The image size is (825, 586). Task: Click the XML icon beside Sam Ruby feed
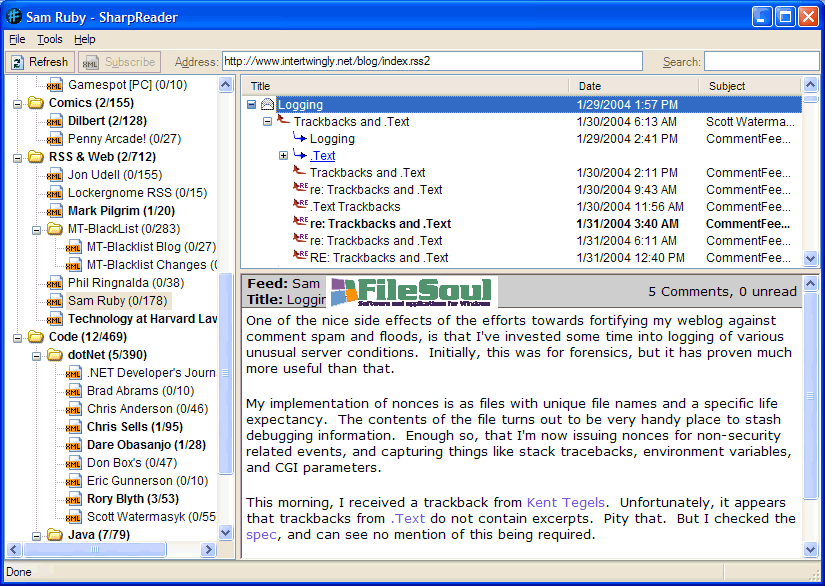(54, 301)
